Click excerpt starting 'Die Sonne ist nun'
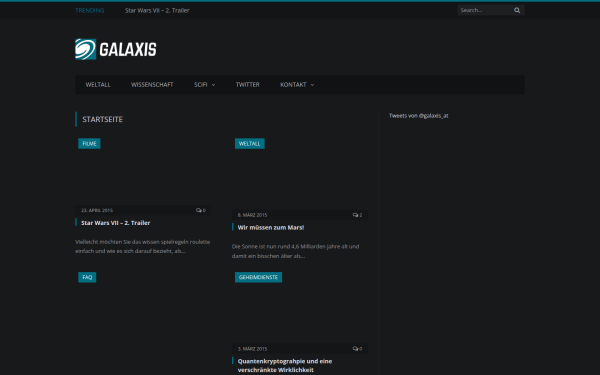Viewport: 600px width, 375px height. pyautogui.click(x=295, y=251)
